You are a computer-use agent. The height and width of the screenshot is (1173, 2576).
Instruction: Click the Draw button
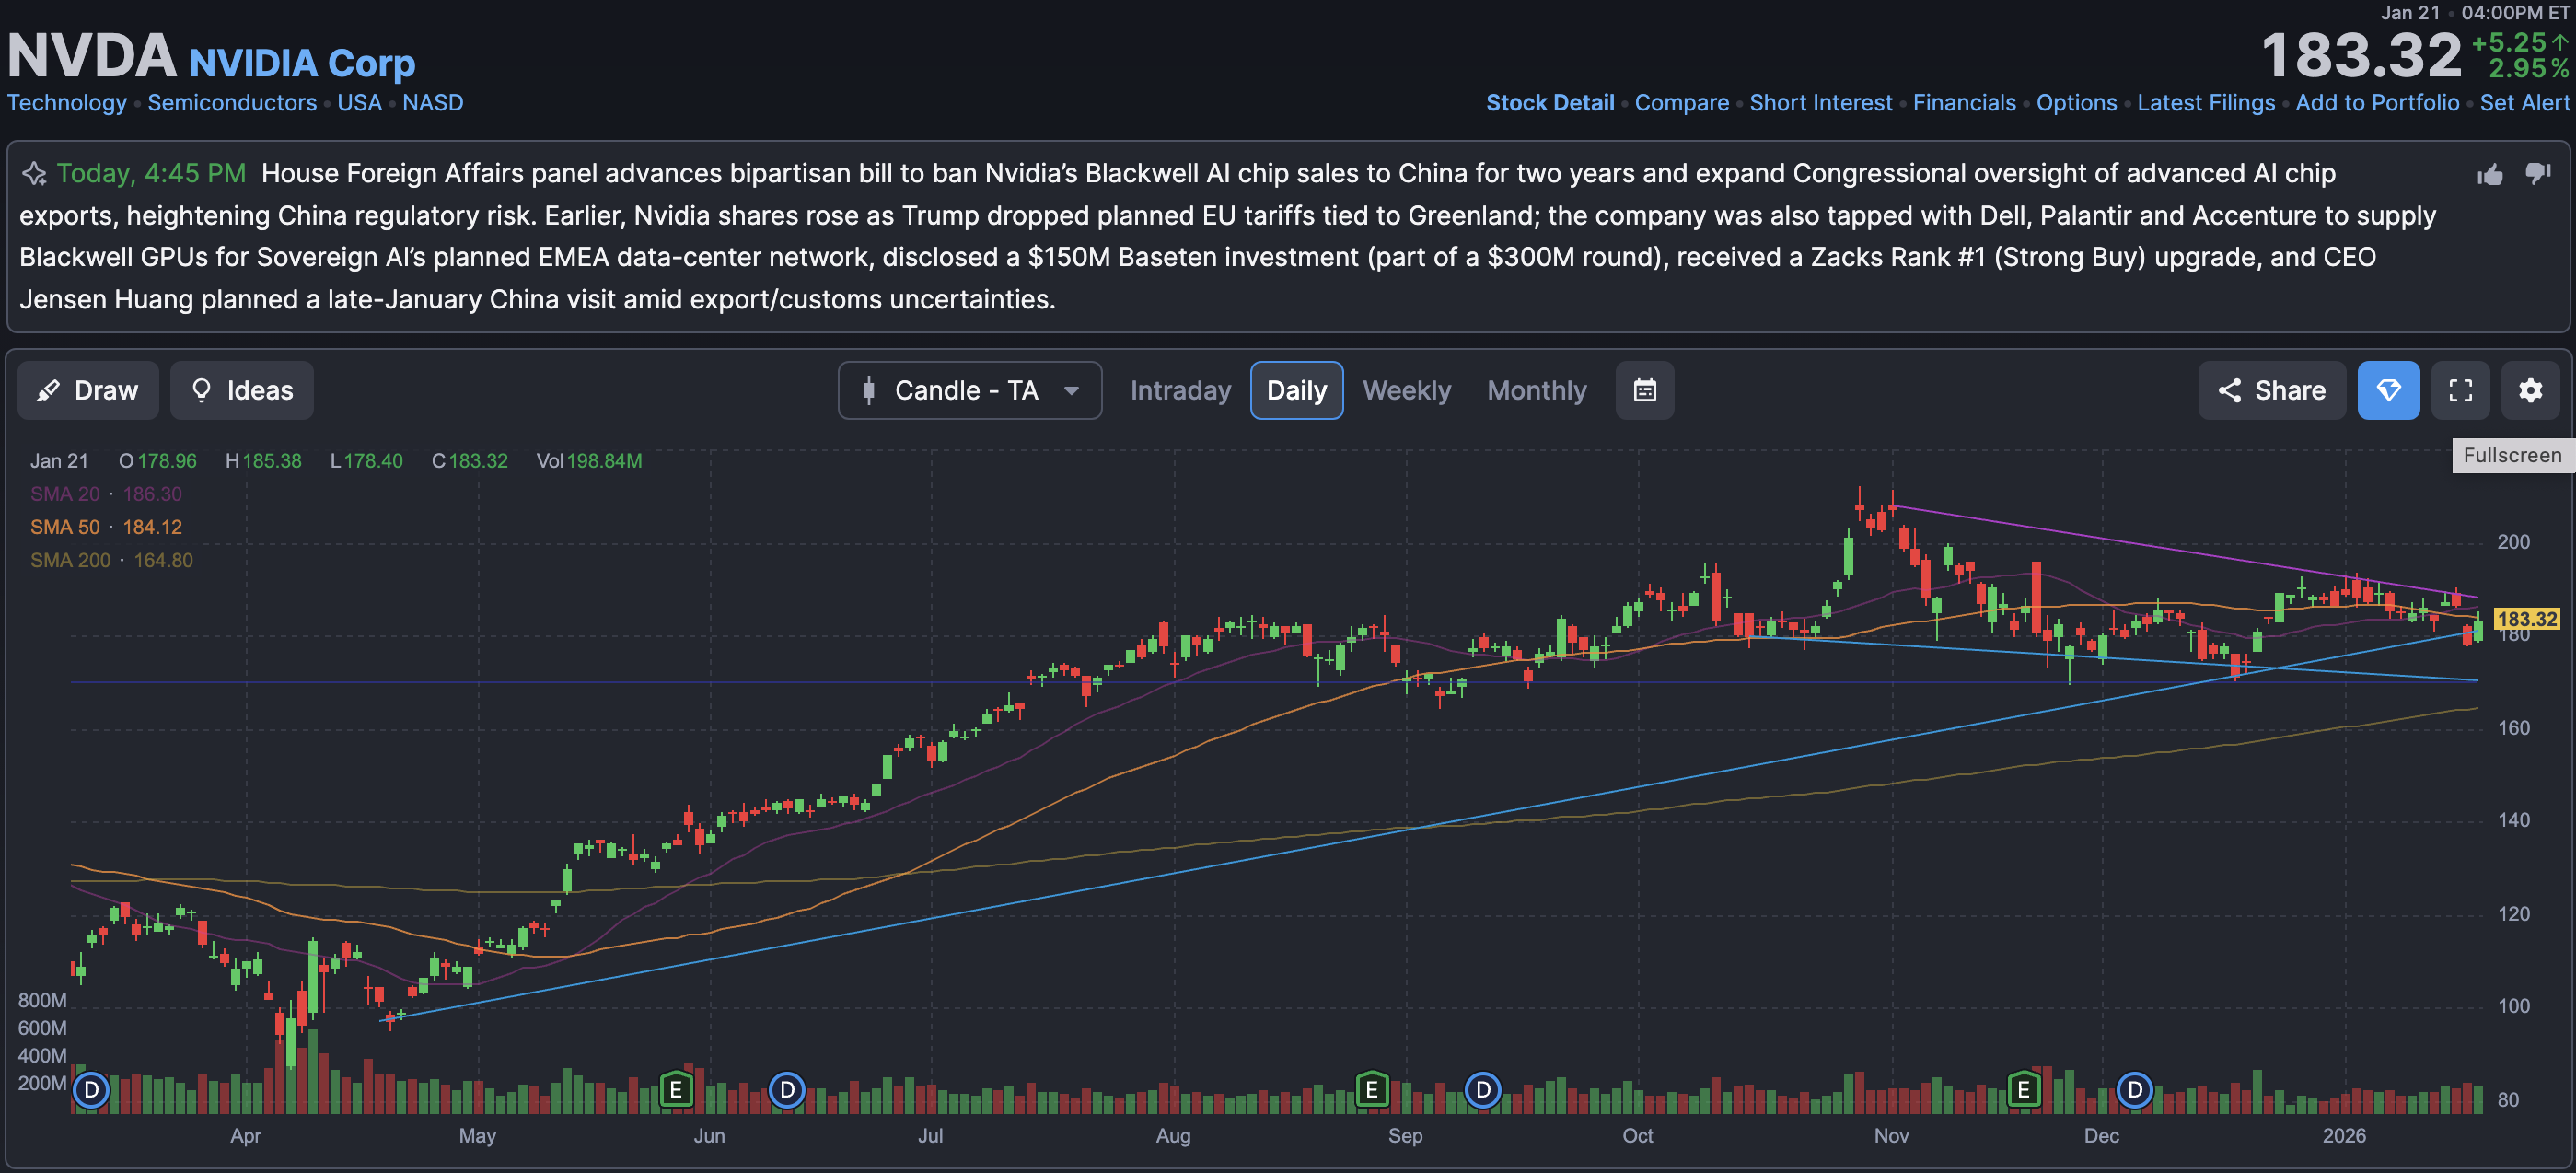(88, 390)
